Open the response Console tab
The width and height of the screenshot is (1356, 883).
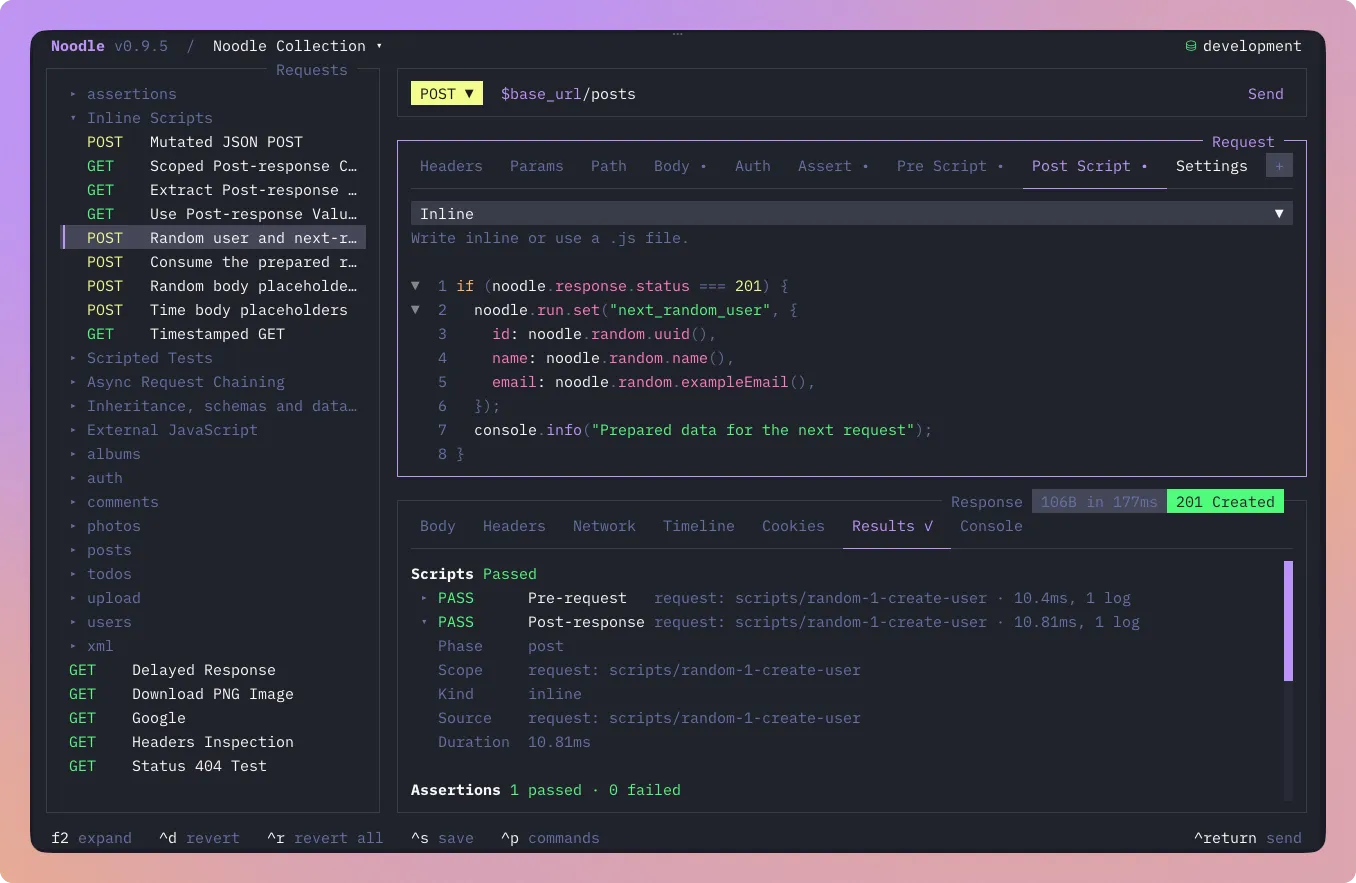coord(991,526)
